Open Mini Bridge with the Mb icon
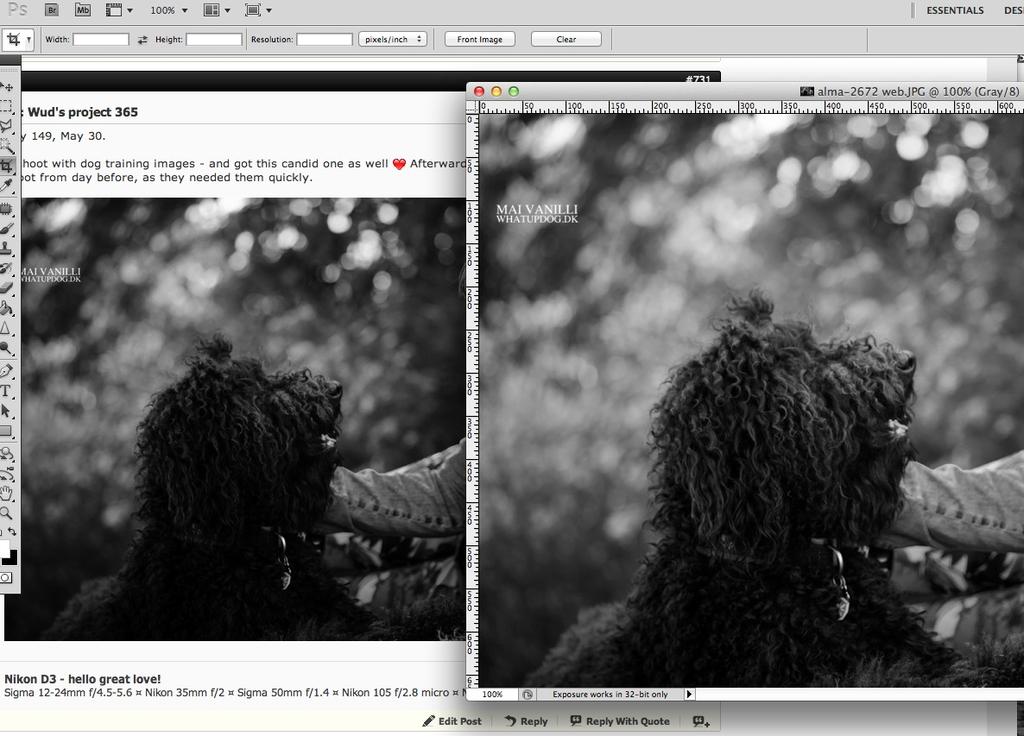The width and height of the screenshot is (1024, 736). click(83, 10)
